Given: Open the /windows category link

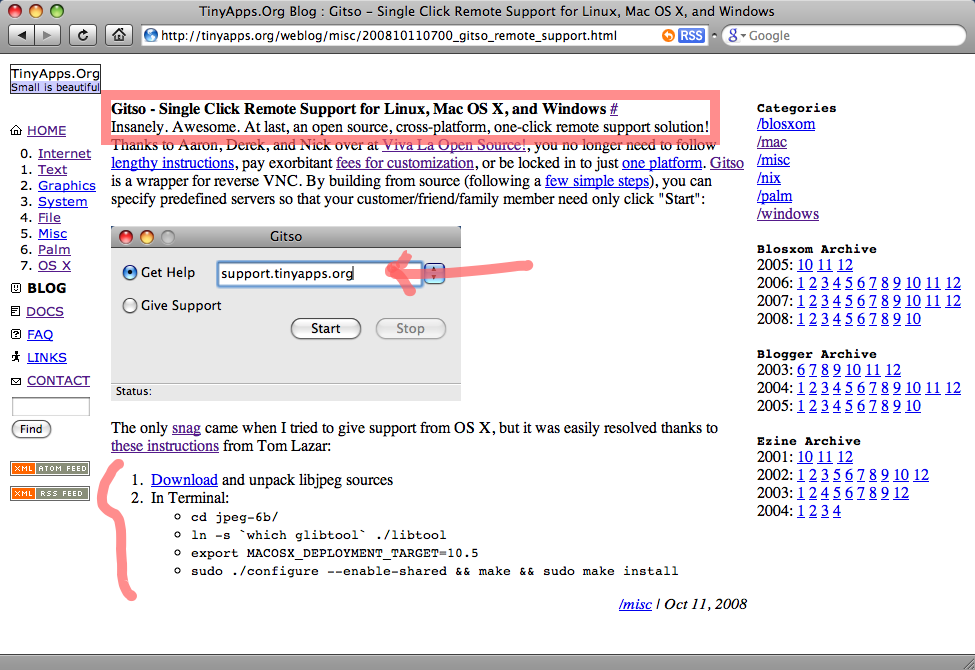Looking at the screenshot, I should coord(788,214).
